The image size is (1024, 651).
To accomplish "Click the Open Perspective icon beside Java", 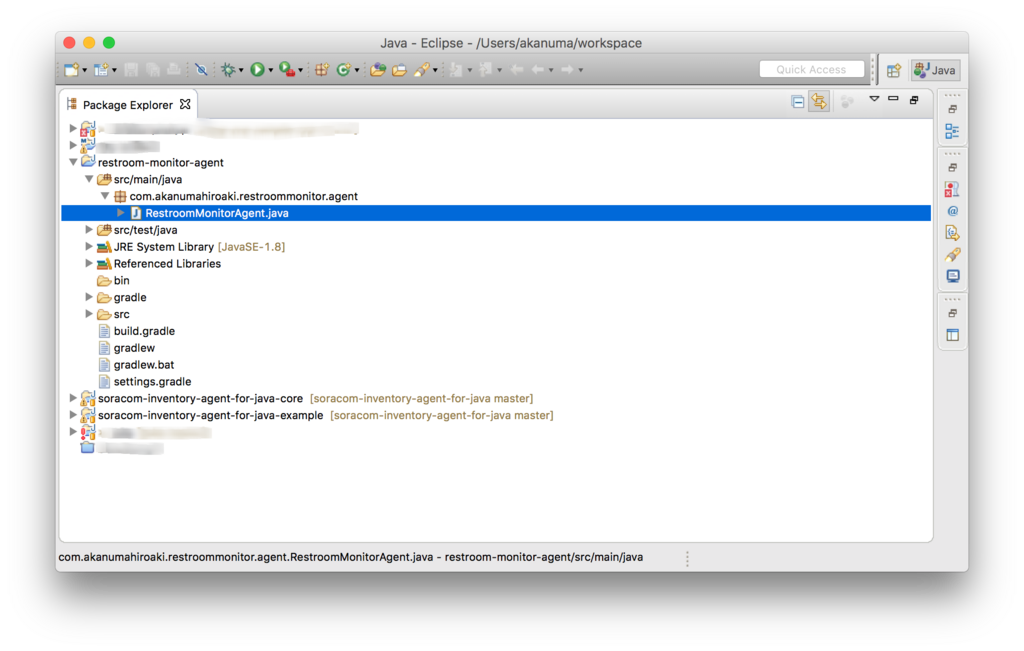I will tap(893, 71).
